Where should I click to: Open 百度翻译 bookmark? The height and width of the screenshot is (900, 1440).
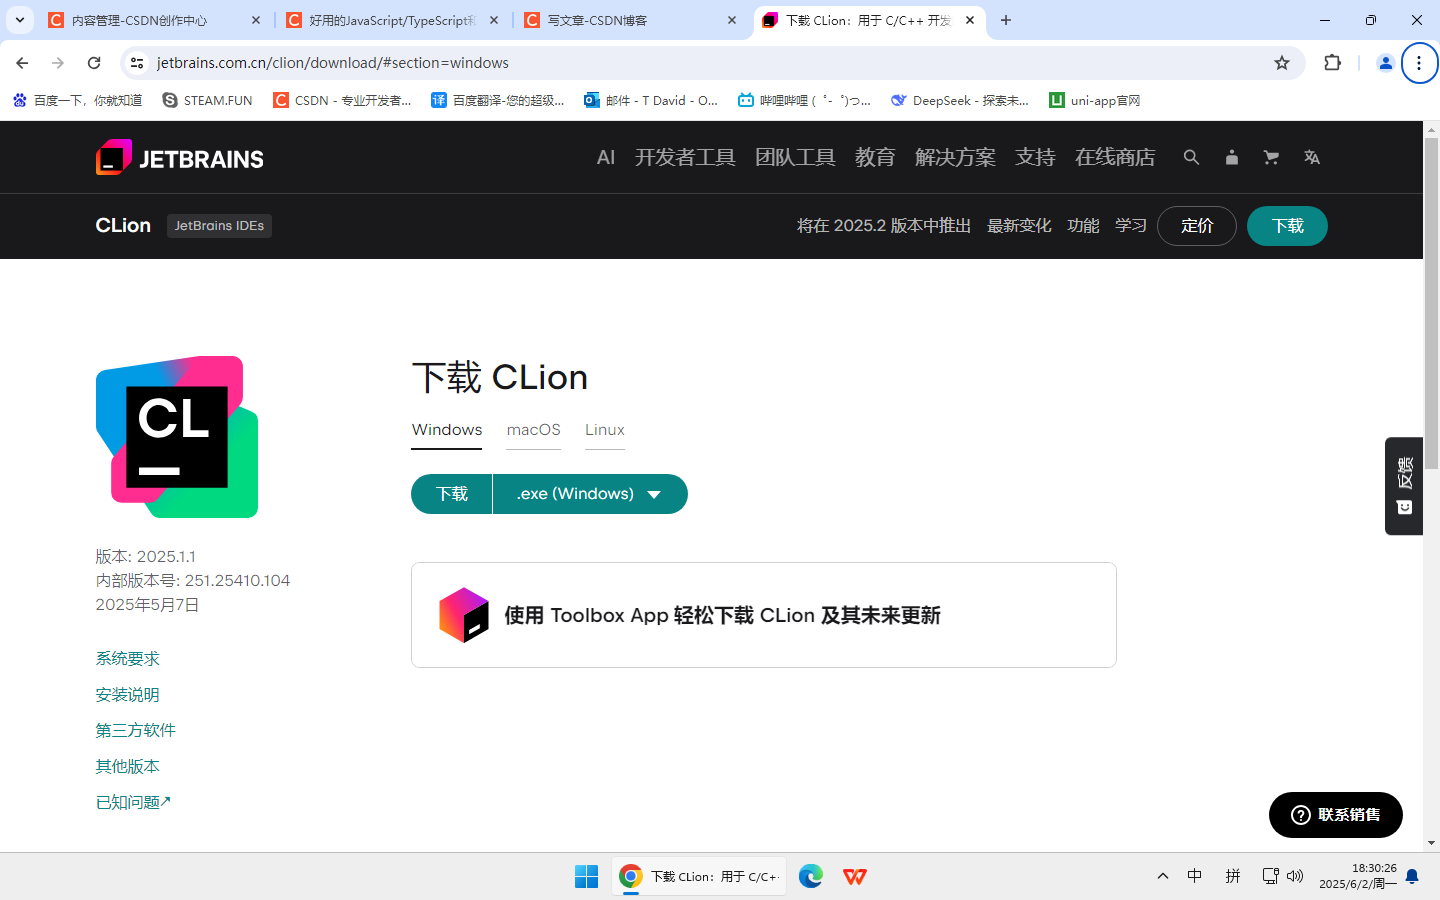(x=497, y=100)
